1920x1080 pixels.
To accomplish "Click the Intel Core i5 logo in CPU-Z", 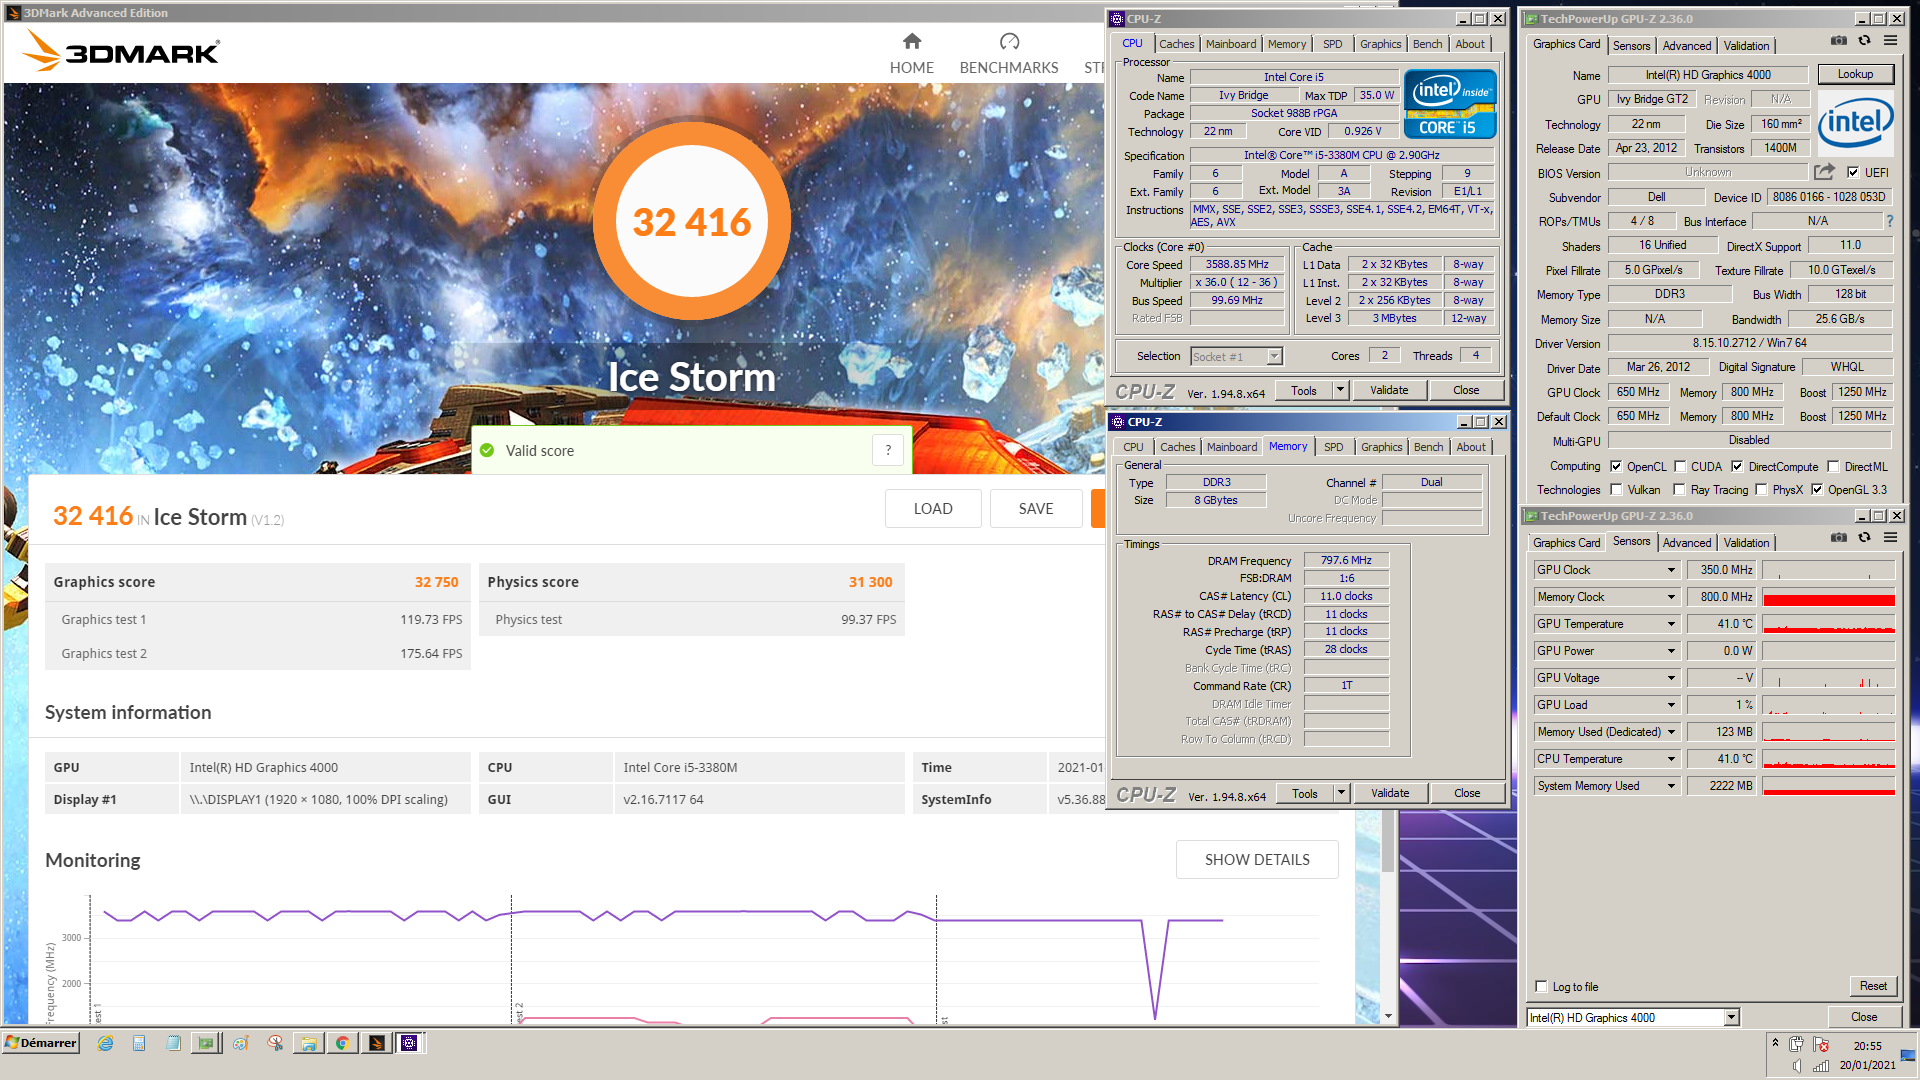I will tap(1449, 103).
